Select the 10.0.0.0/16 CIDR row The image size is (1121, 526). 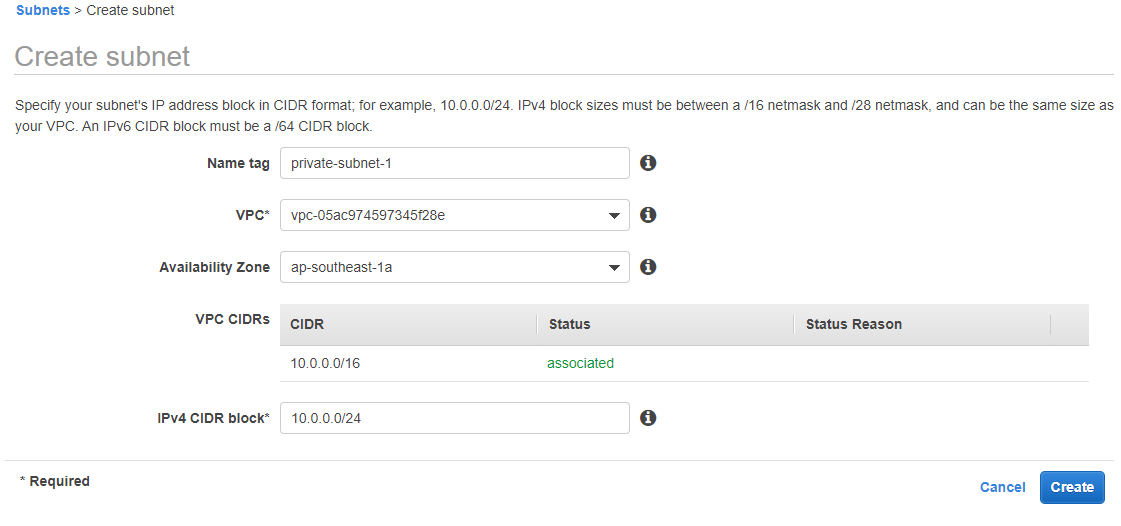(x=684, y=363)
